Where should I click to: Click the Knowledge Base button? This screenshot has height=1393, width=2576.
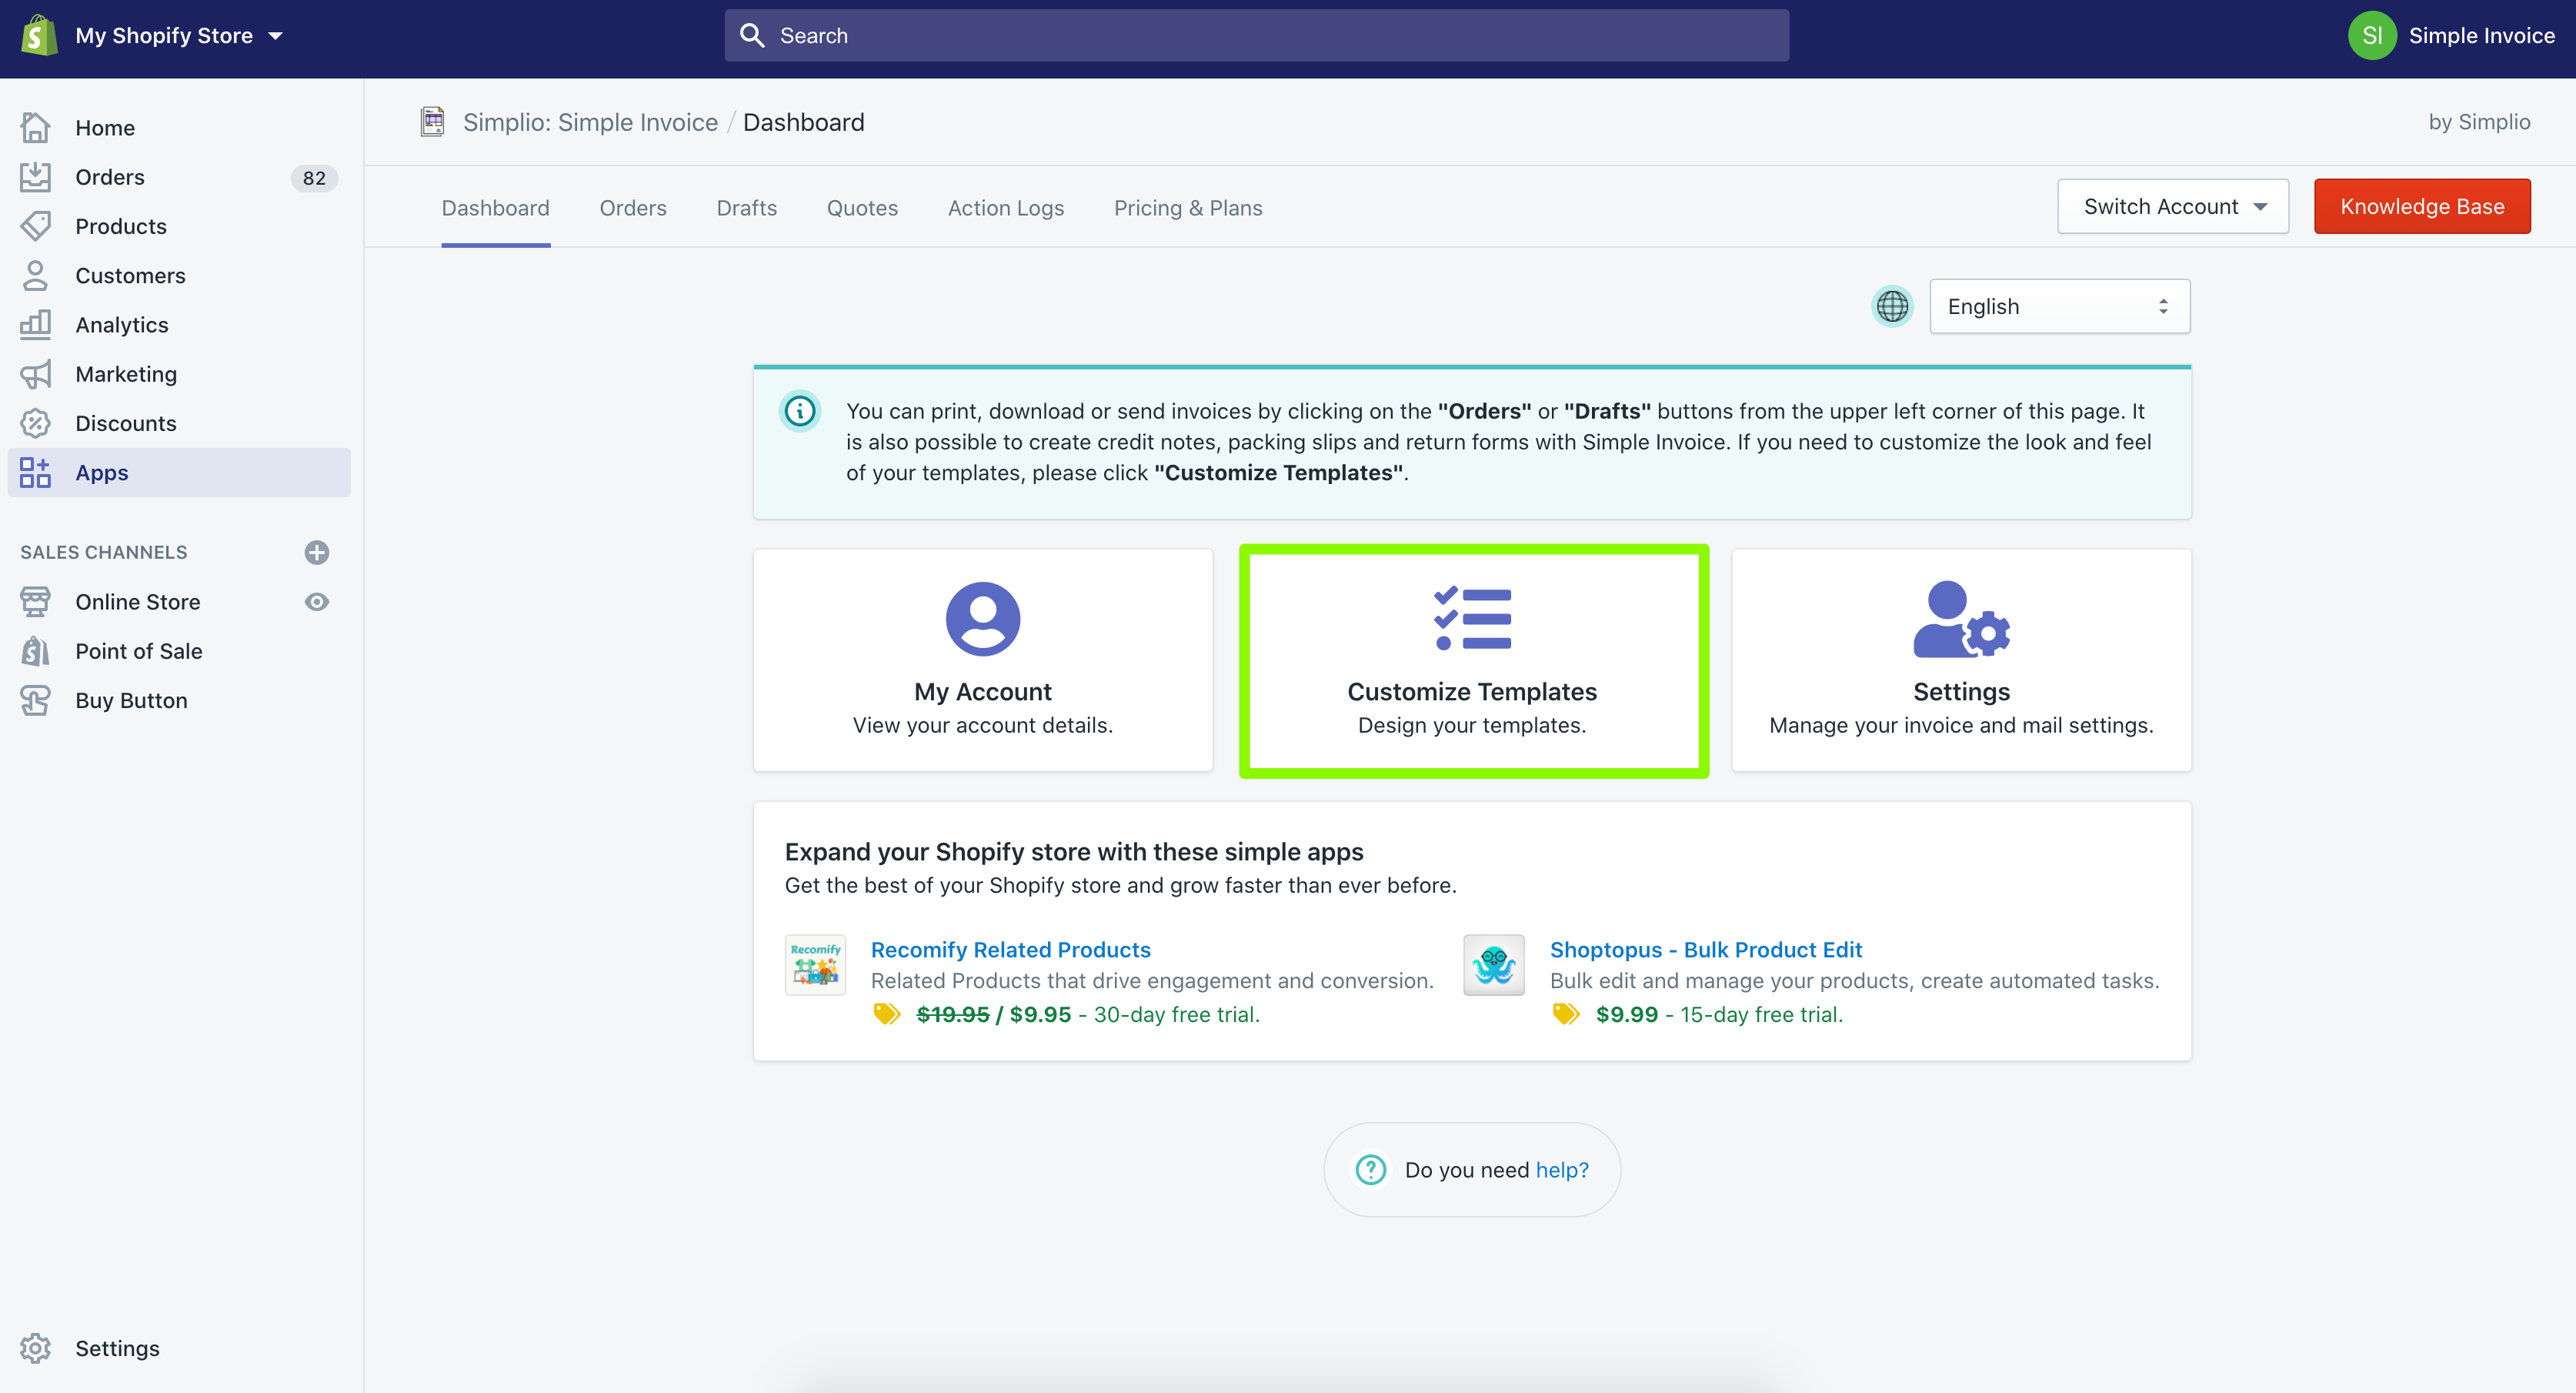pyautogui.click(x=2422, y=206)
